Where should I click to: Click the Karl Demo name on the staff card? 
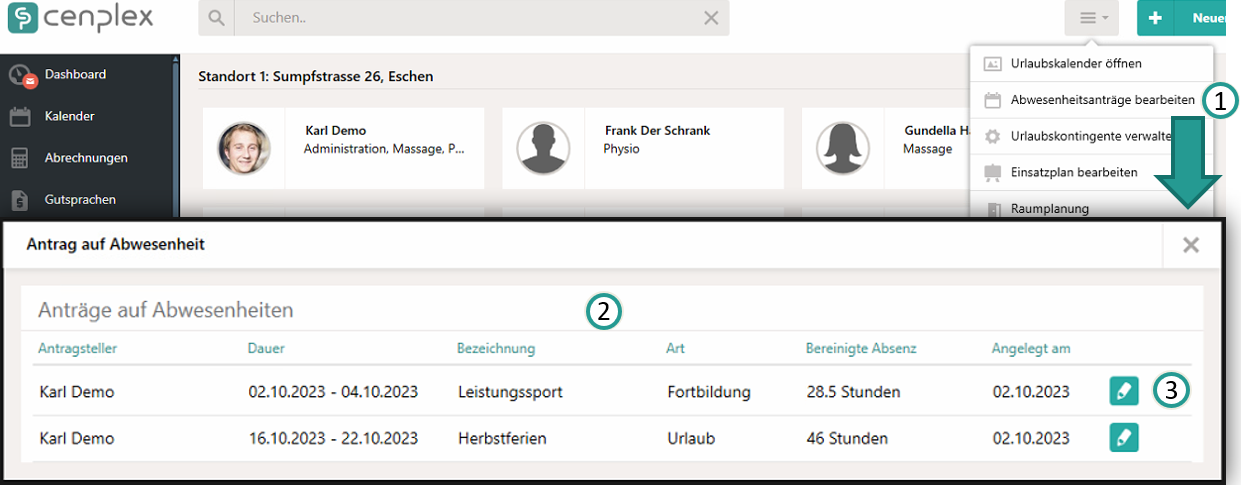pyautogui.click(x=335, y=131)
